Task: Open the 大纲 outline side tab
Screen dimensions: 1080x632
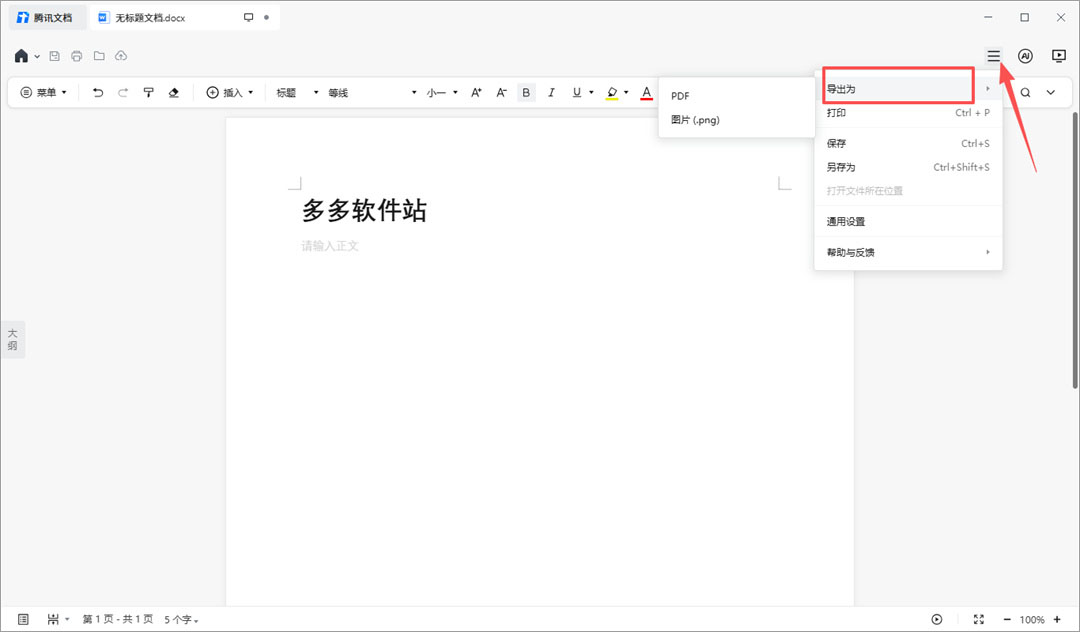Action: (12, 339)
